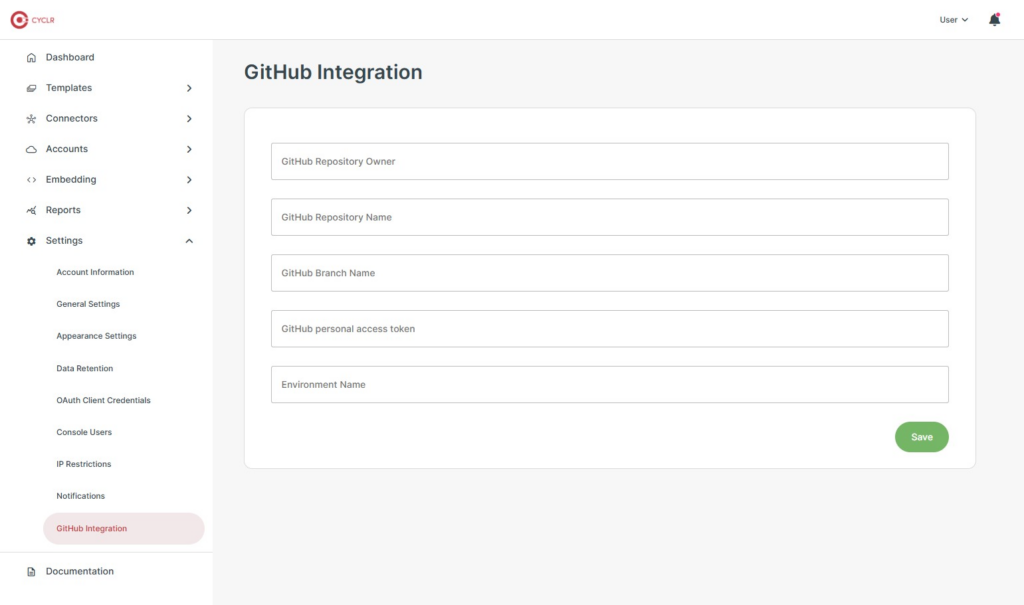1024x605 pixels.
Task: Open the Accounts menu item
Action: 67,149
